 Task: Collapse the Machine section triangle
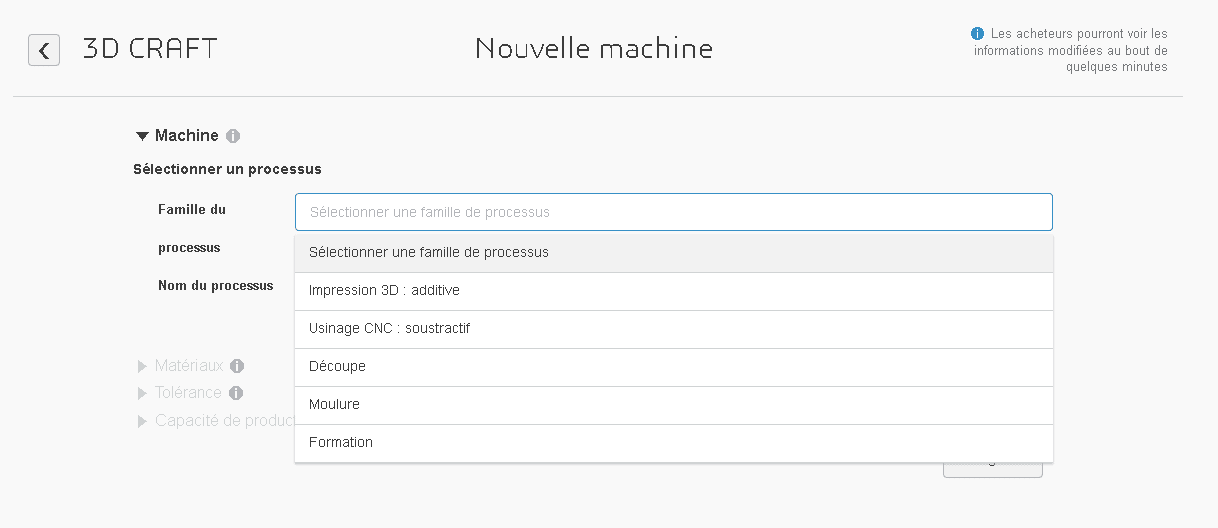pos(142,136)
